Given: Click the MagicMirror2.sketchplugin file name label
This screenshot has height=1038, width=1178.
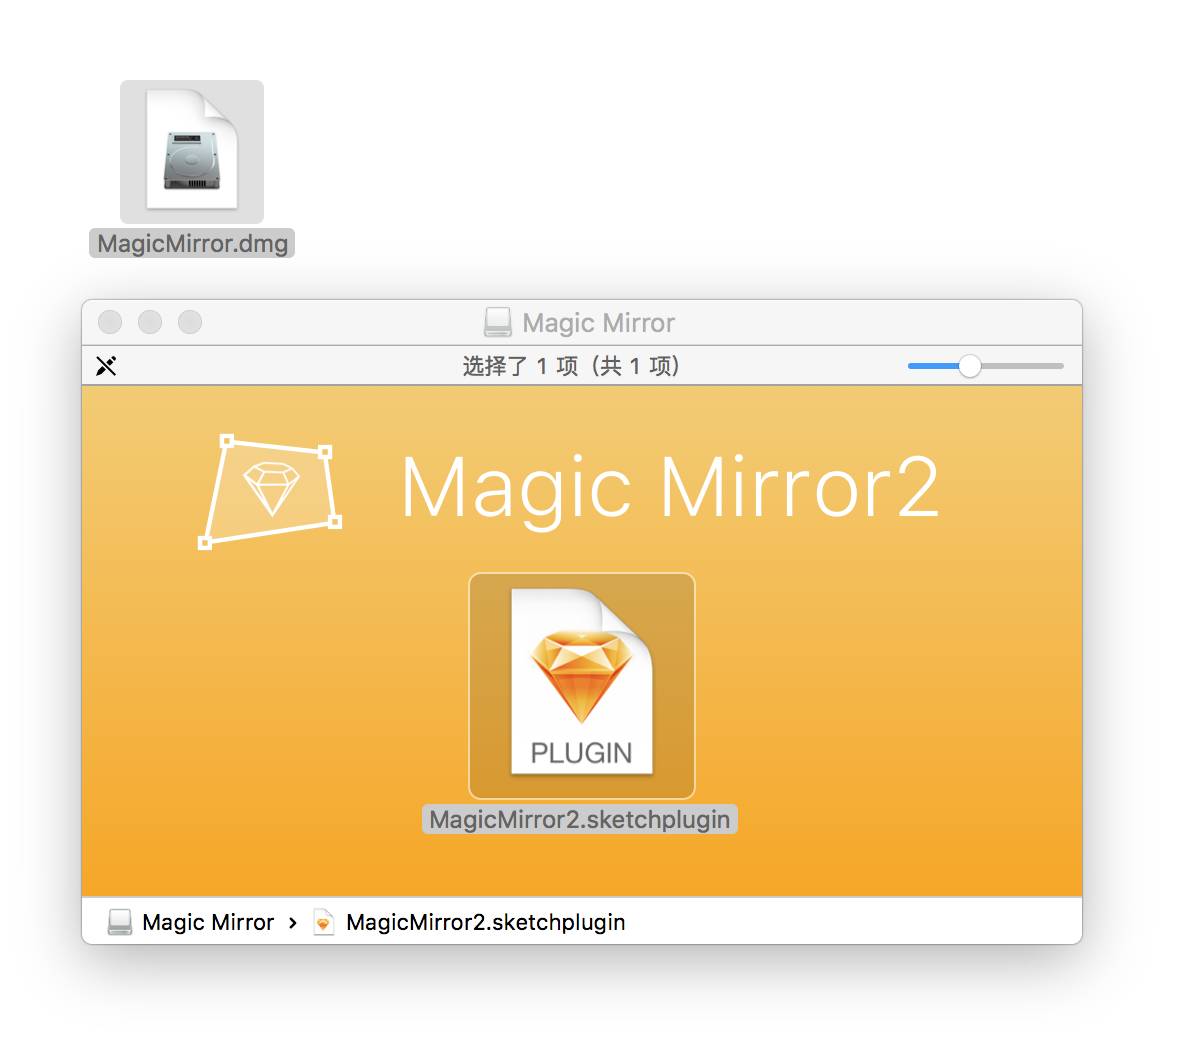Looking at the screenshot, I should pos(579,819).
